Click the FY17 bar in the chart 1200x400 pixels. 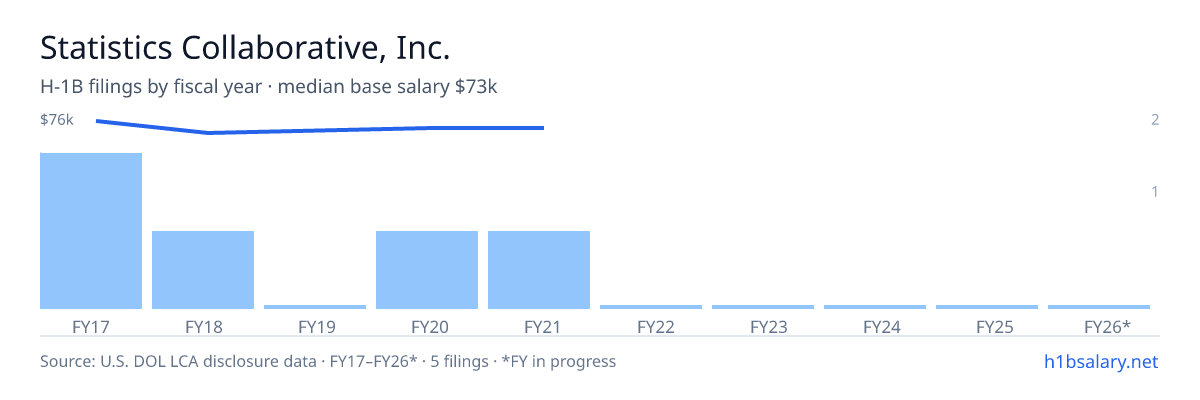91,231
